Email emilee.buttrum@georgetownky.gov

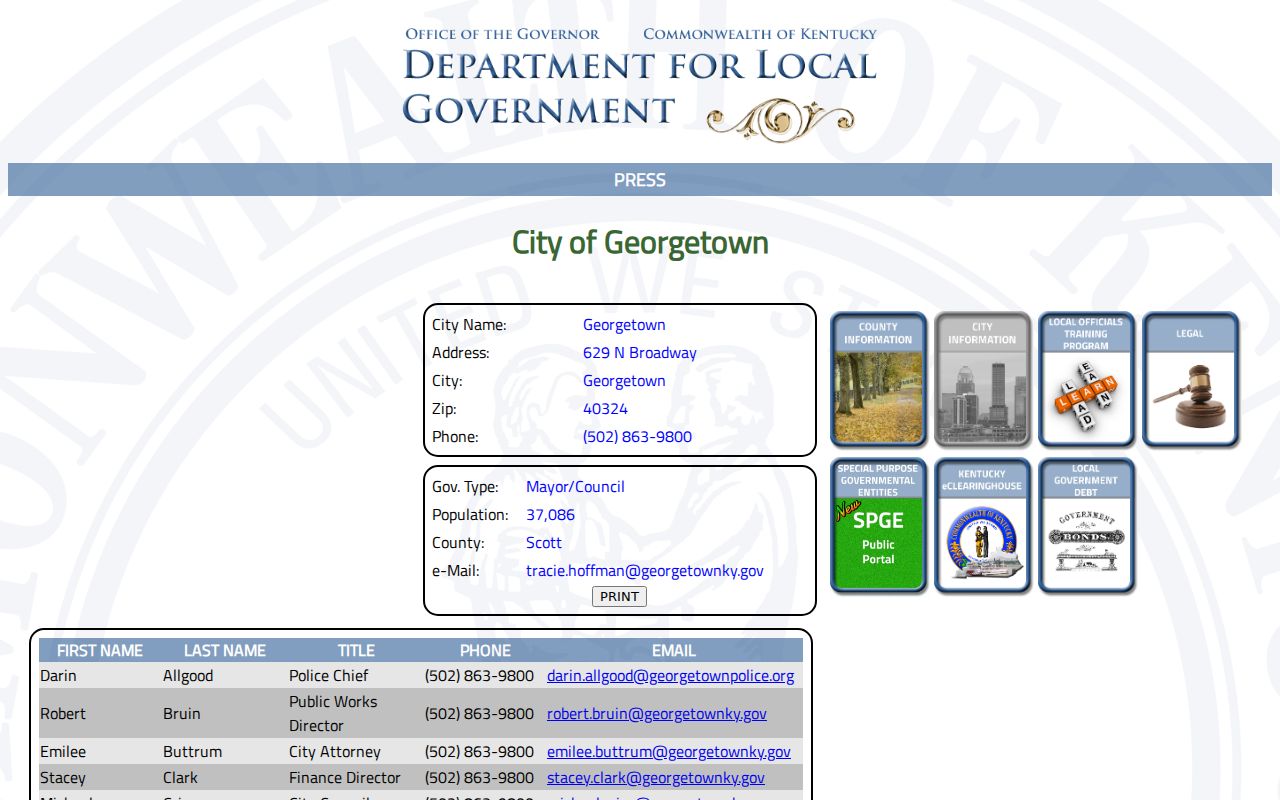click(x=669, y=752)
